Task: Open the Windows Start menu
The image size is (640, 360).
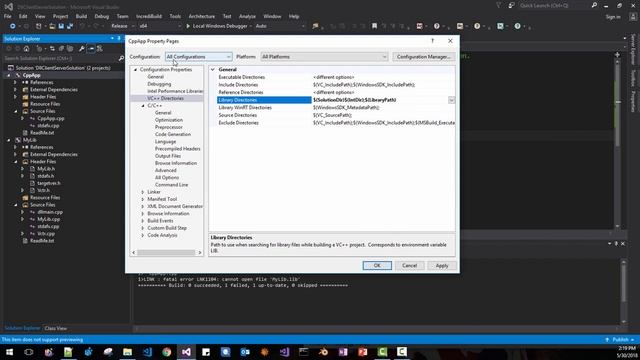Action: click(x=9, y=352)
